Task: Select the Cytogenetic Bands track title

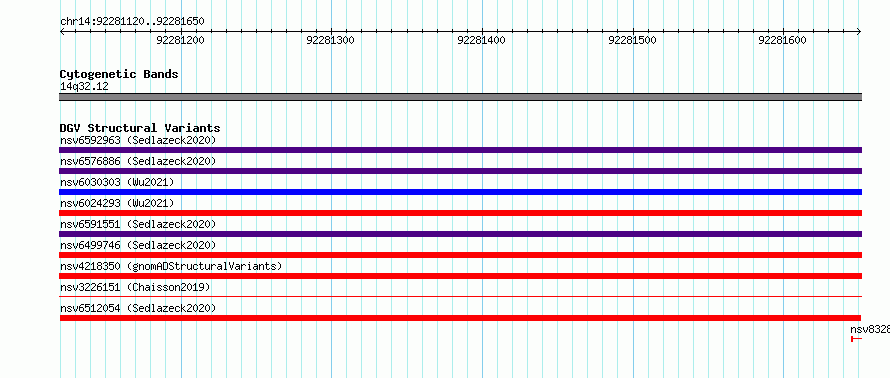Action: 119,74
